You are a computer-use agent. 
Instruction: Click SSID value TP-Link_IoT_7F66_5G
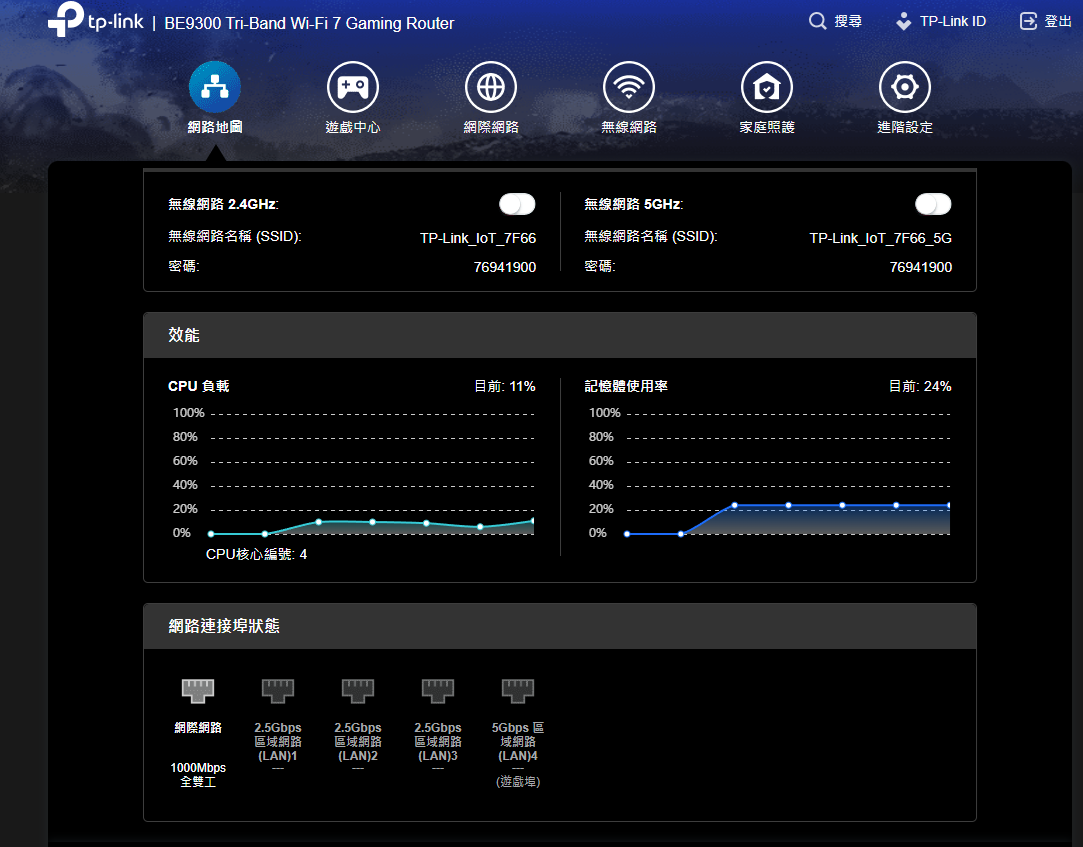click(x=881, y=238)
